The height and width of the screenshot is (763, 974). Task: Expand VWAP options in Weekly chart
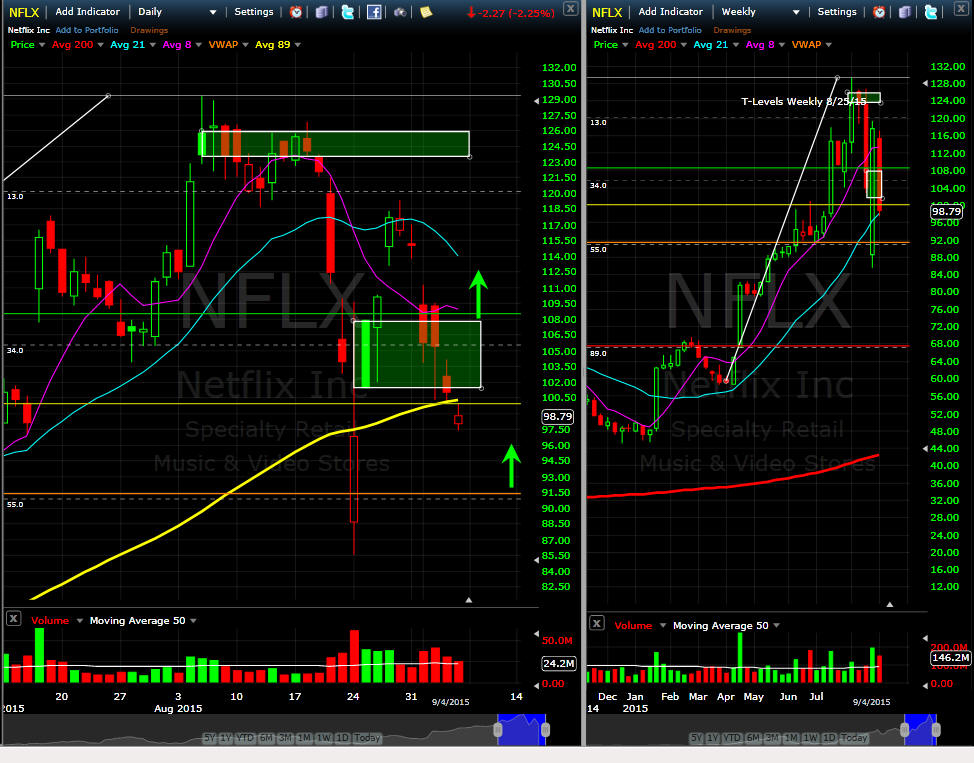(x=829, y=45)
